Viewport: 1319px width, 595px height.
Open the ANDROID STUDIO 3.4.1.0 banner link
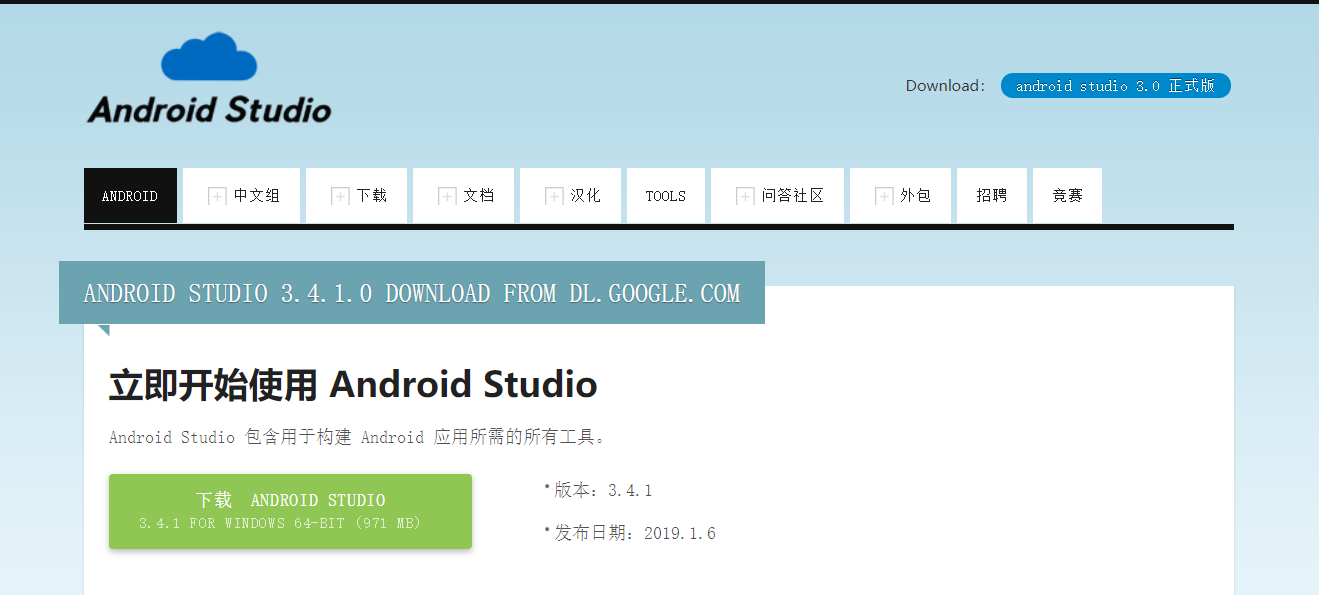click(412, 292)
